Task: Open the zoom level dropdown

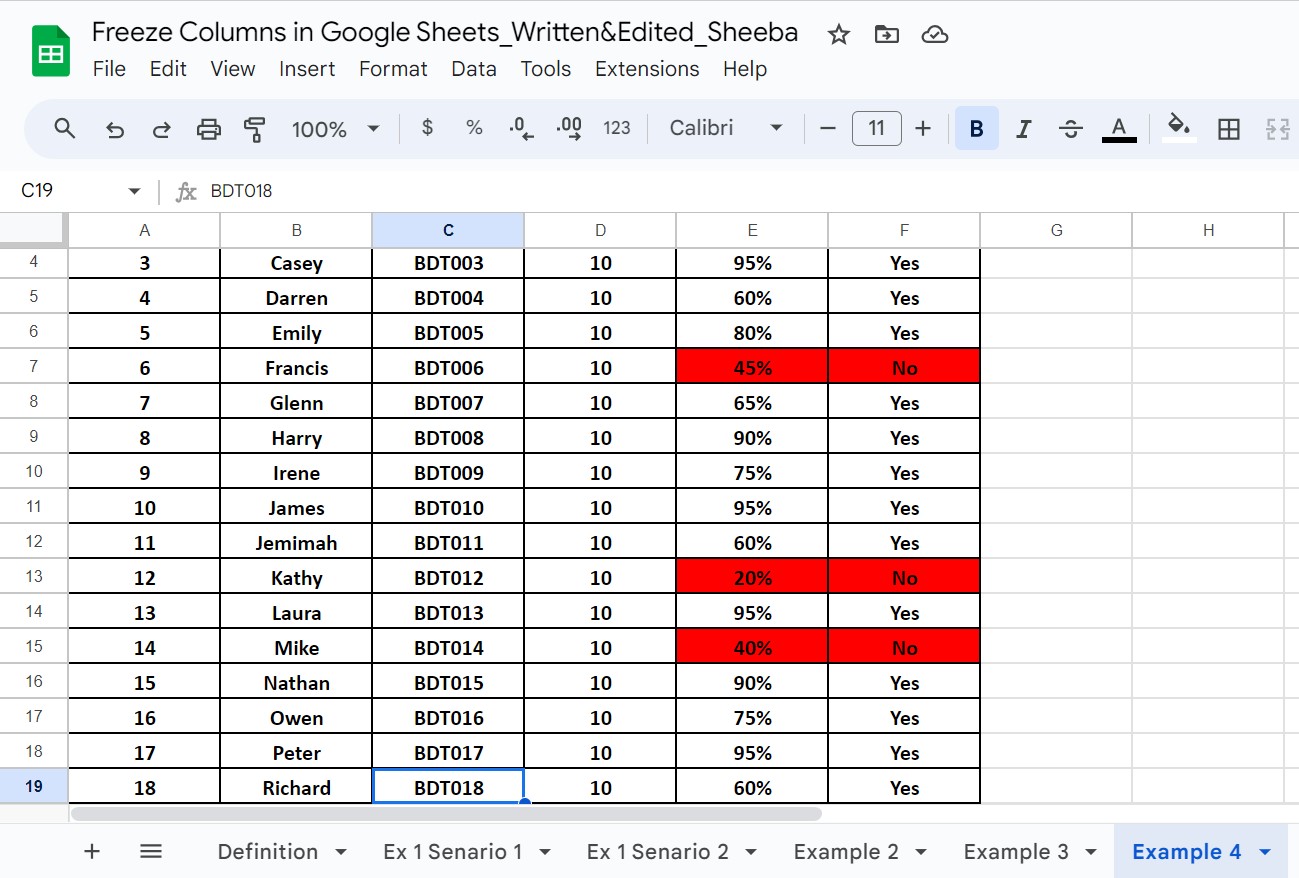Action: coord(335,128)
